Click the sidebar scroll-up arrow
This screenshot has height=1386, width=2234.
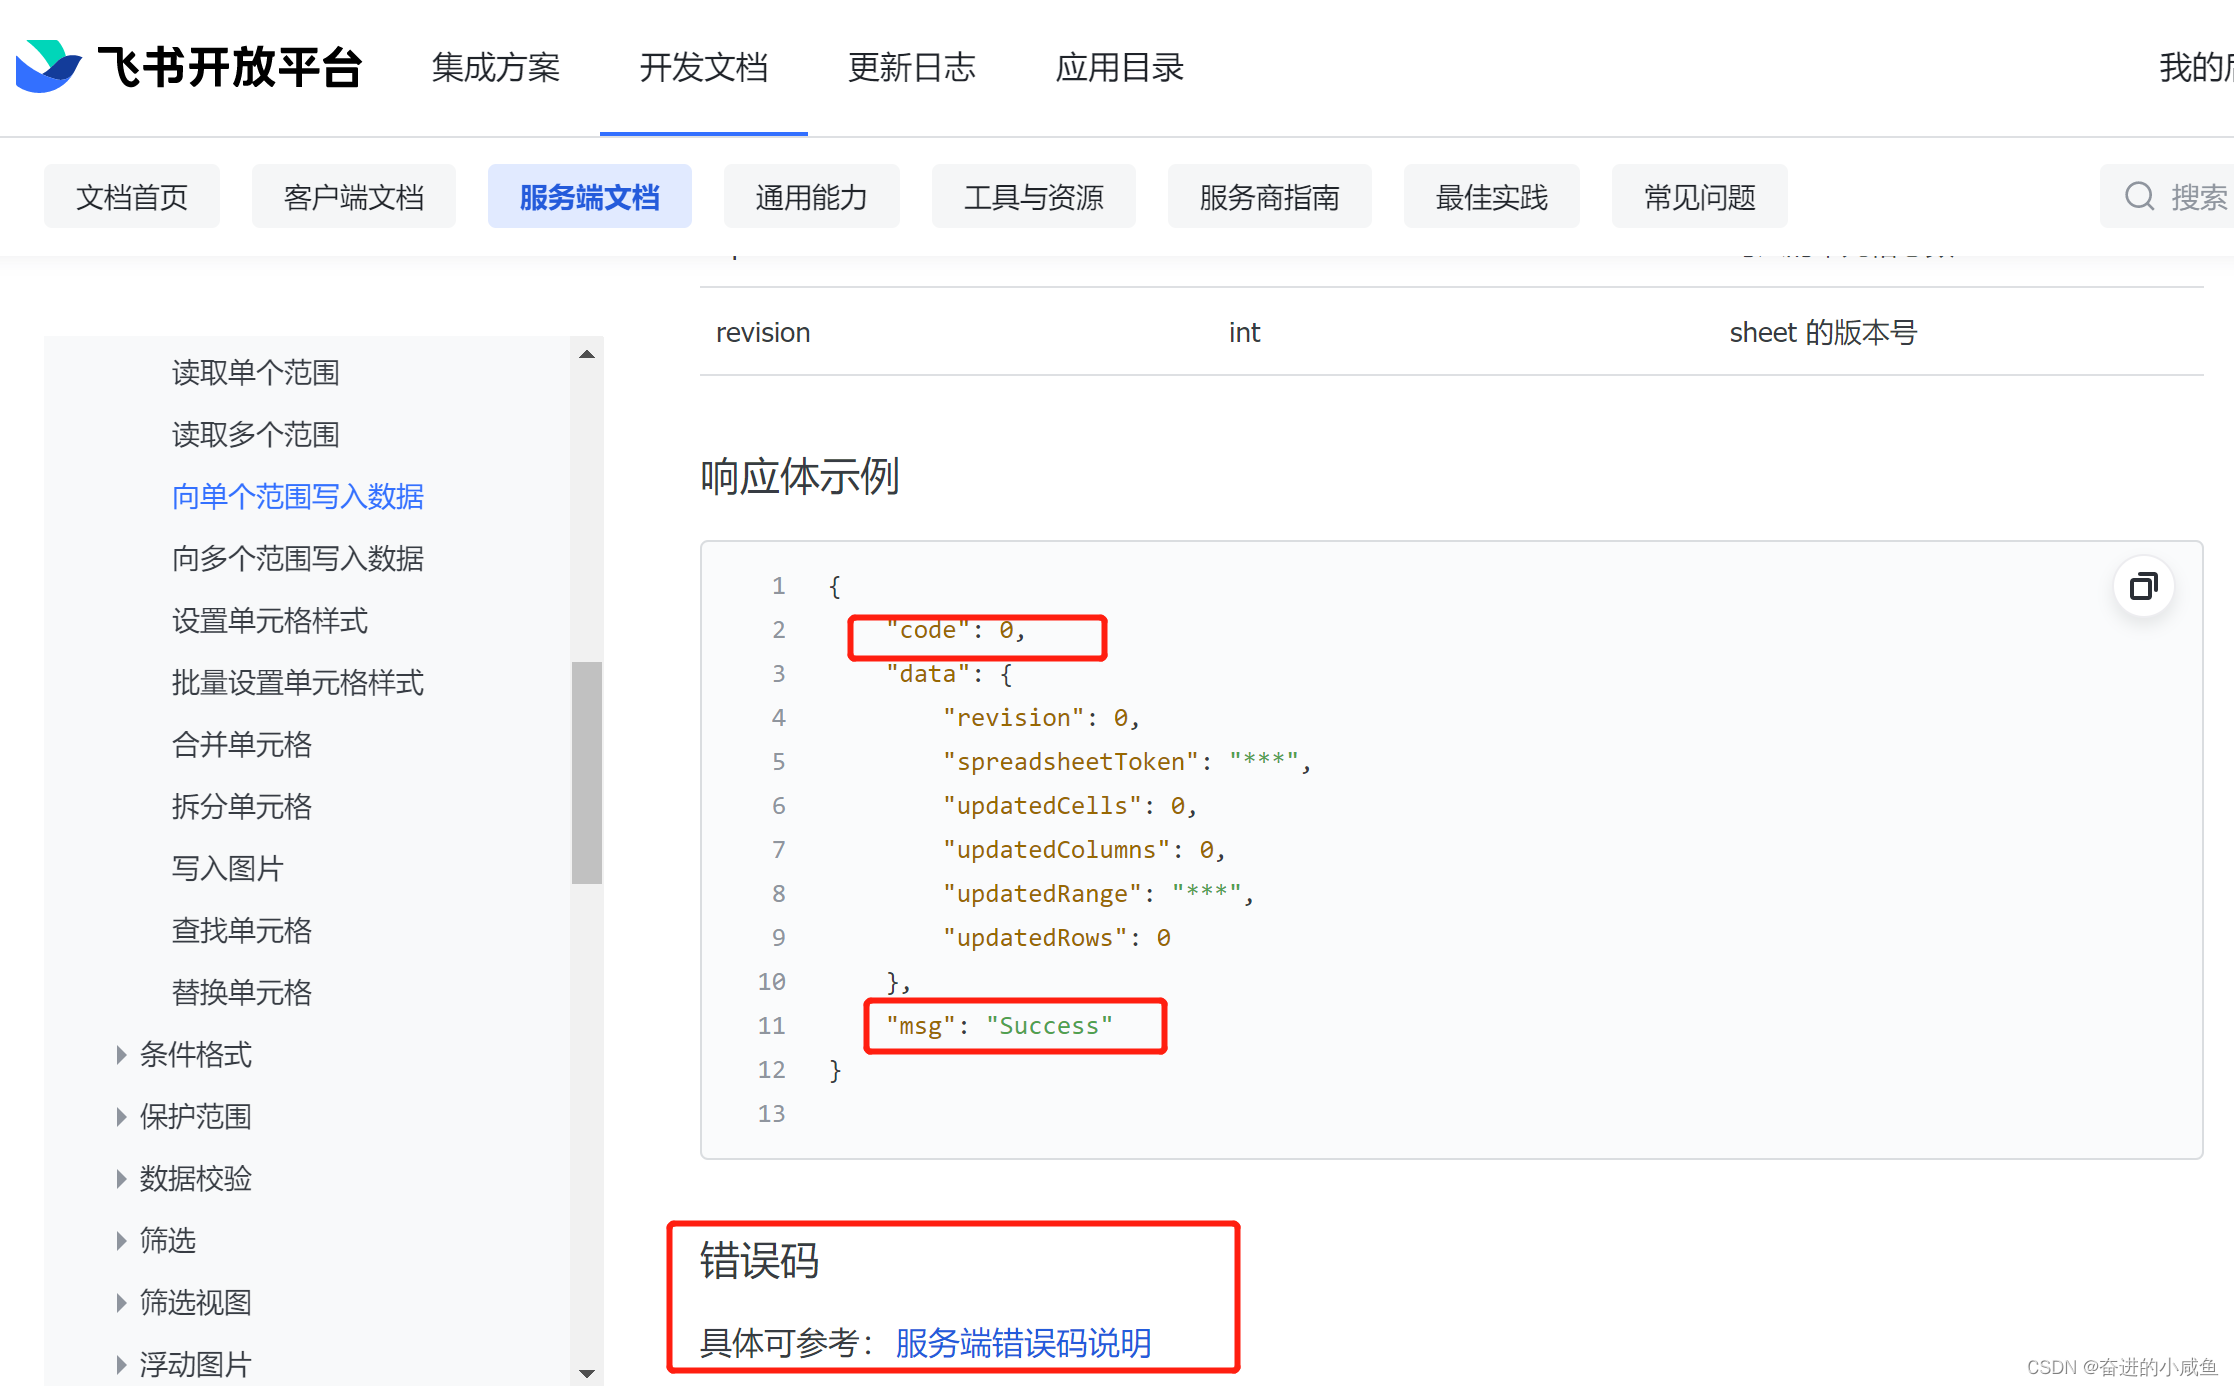tap(587, 354)
